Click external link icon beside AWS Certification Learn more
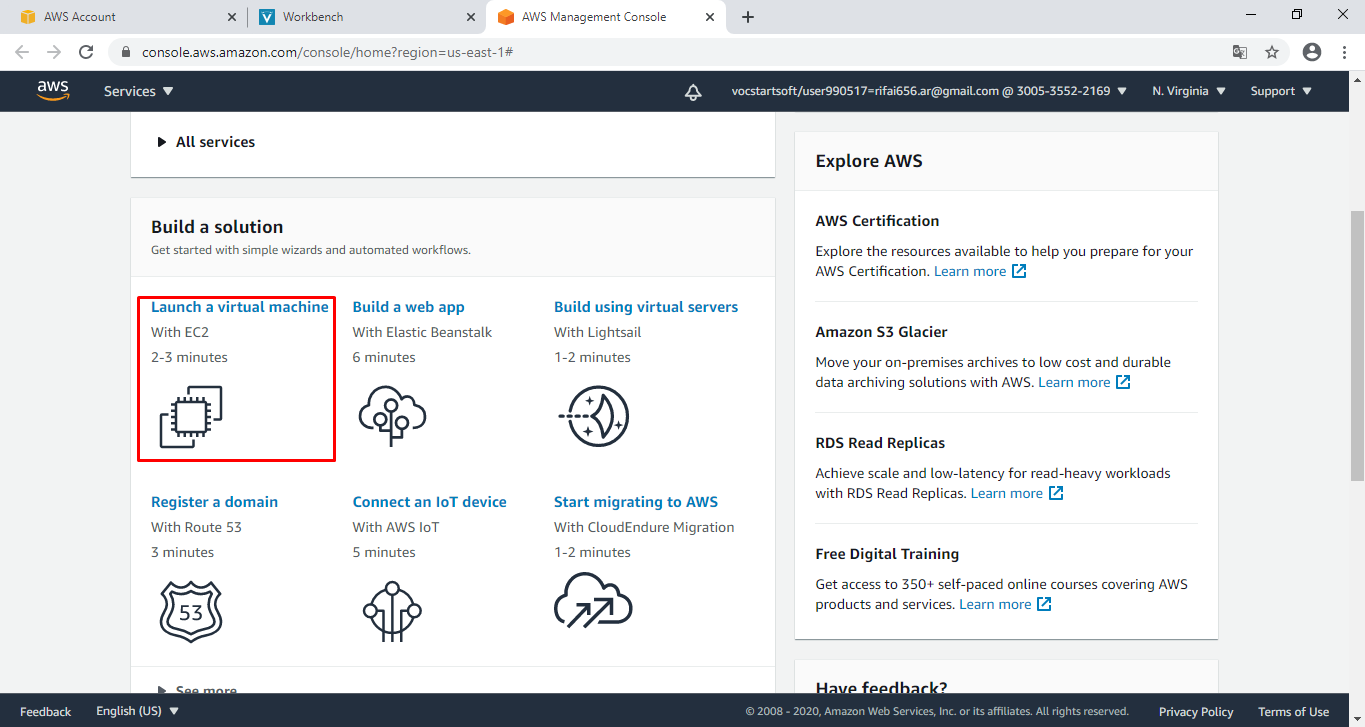This screenshot has width=1365, height=727. (x=1019, y=271)
